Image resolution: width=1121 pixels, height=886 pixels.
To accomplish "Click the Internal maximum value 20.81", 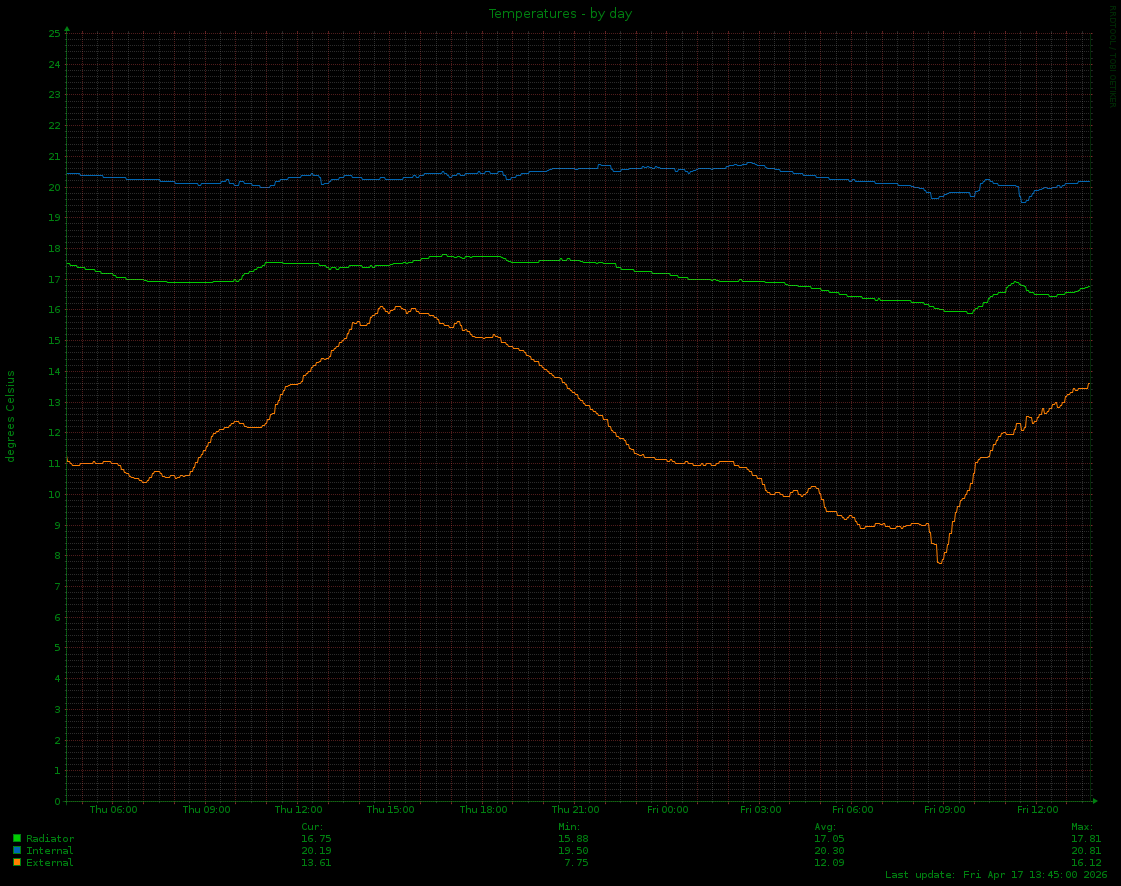I will point(1086,850).
